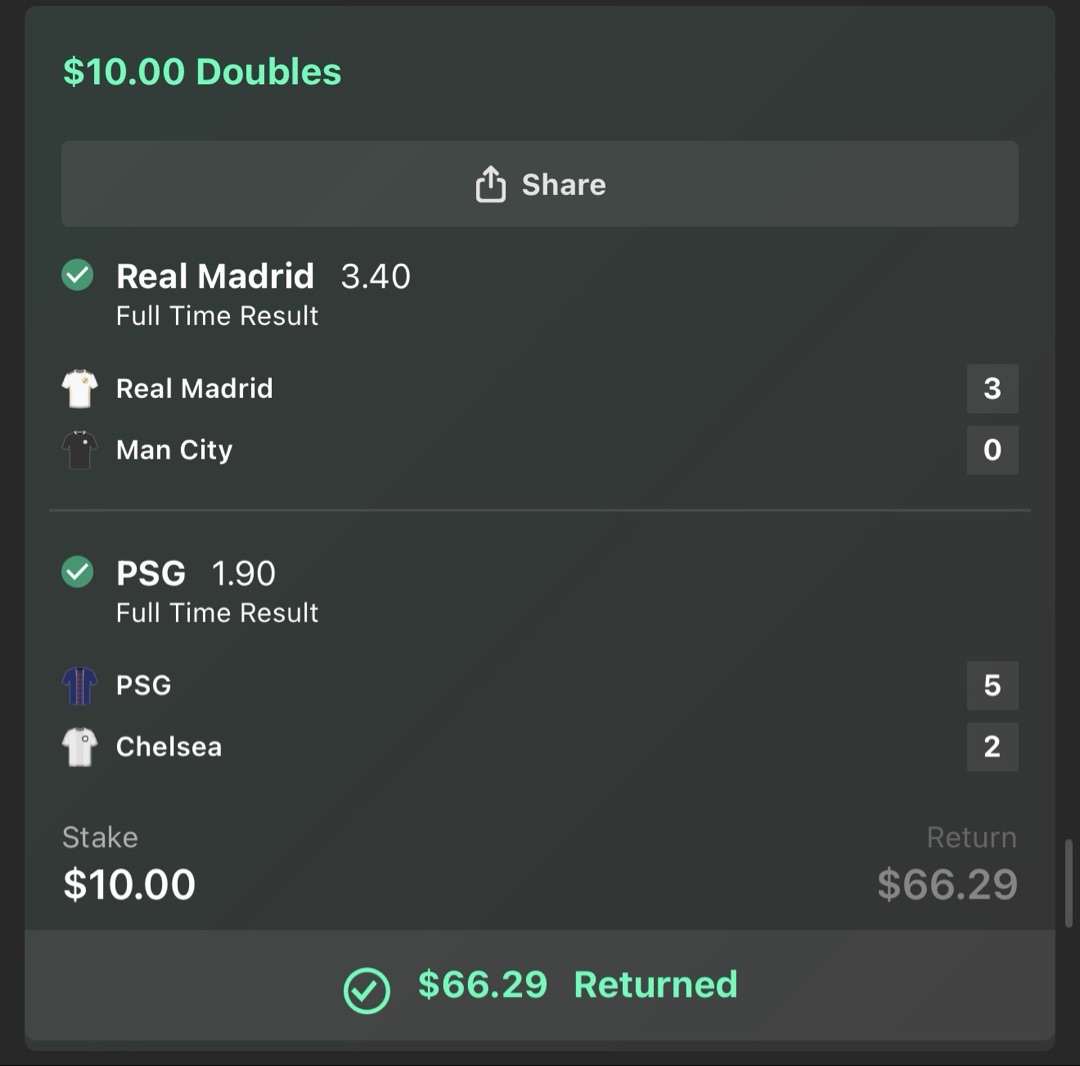Click the circled checkmark next to Returned
Viewport: 1080px width, 1066px height.
368,989
